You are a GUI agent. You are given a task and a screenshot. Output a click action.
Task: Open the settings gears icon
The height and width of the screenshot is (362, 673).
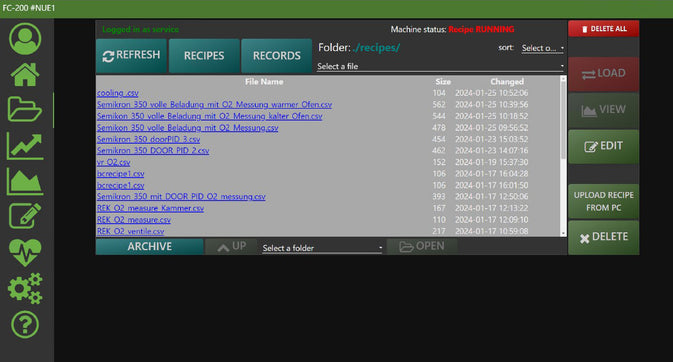click(x=25, y=288)
